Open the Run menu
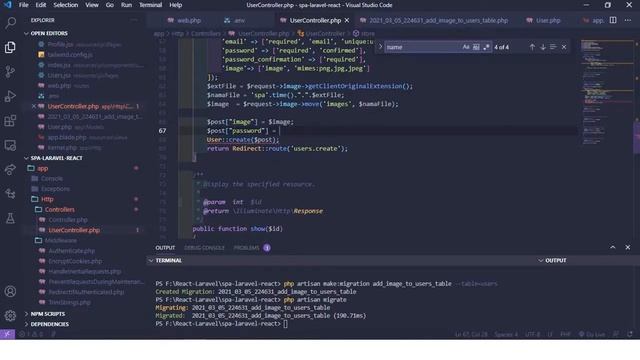 (127, 5)
